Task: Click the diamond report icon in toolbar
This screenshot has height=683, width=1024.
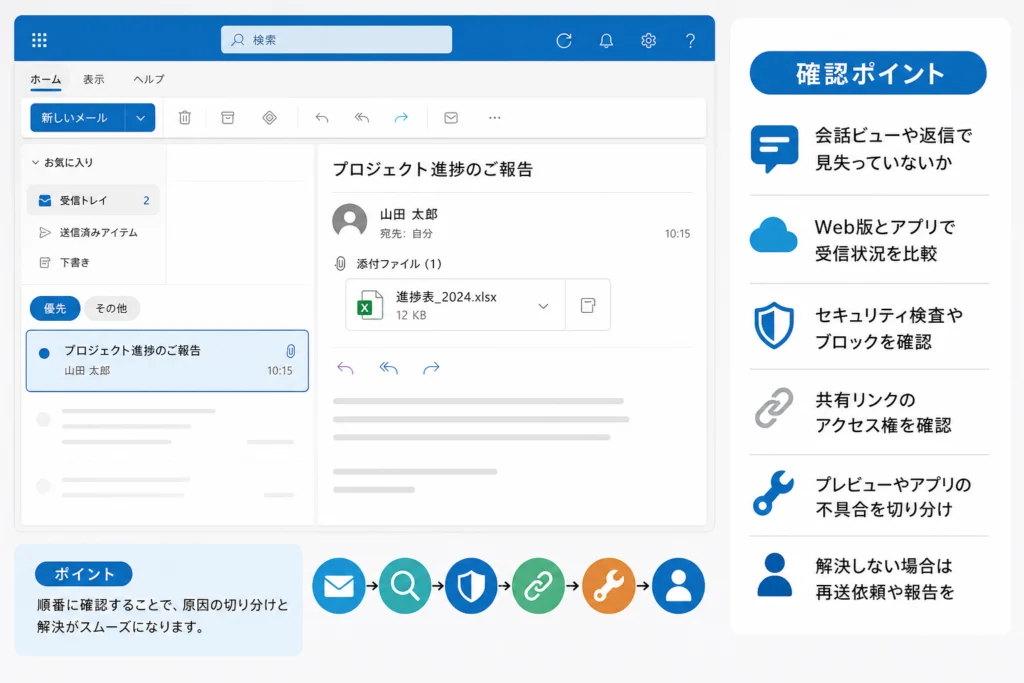Action: 270,118
